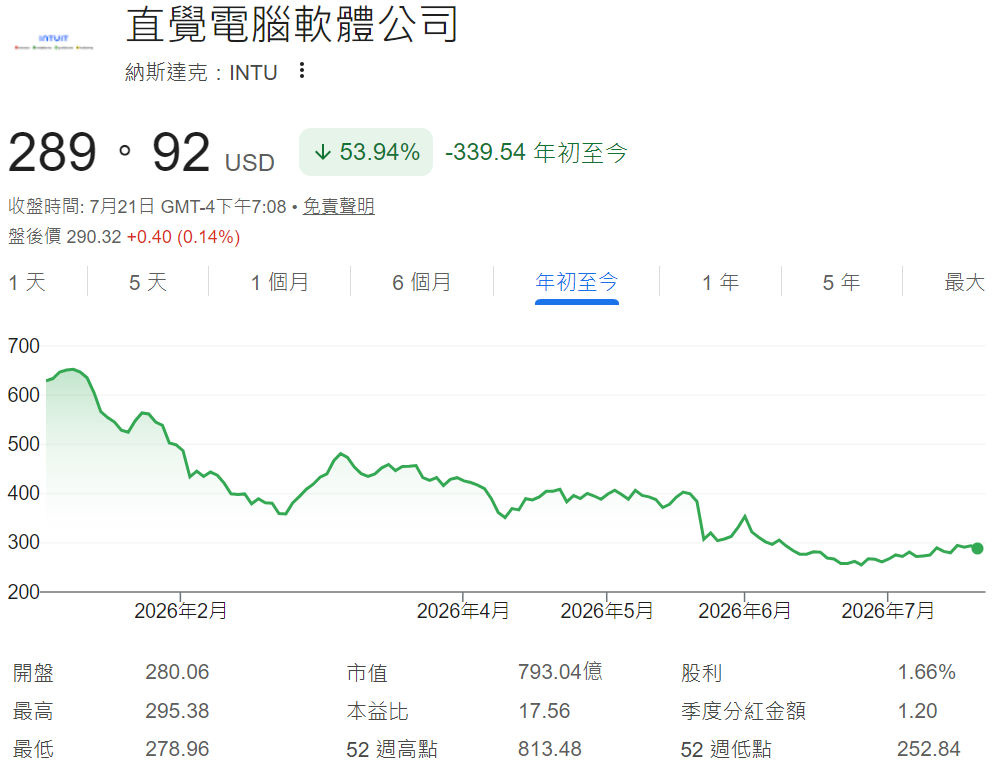Click the ticker text 納斯達克：INTU
Viewport: 998px width, 769px height.
click(x=201, y=73)
